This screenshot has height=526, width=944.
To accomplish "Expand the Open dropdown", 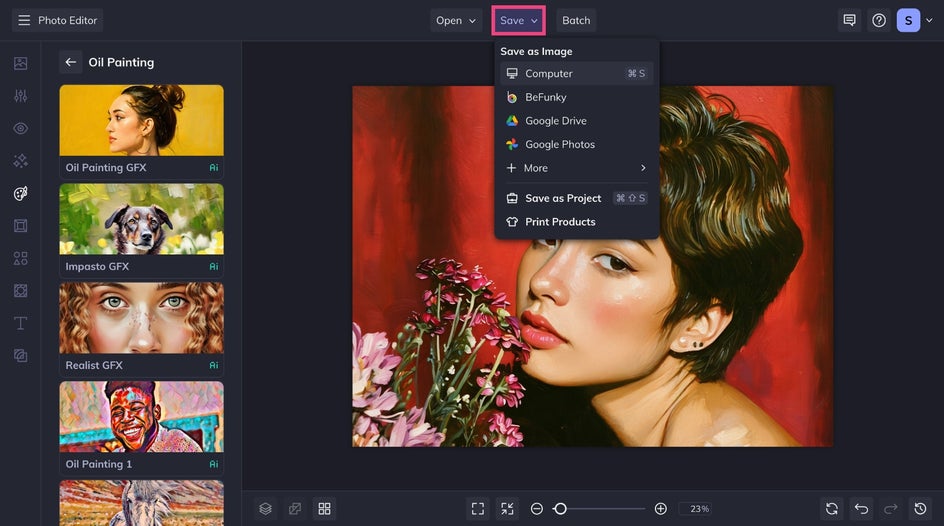I will (x=456, y=20).
